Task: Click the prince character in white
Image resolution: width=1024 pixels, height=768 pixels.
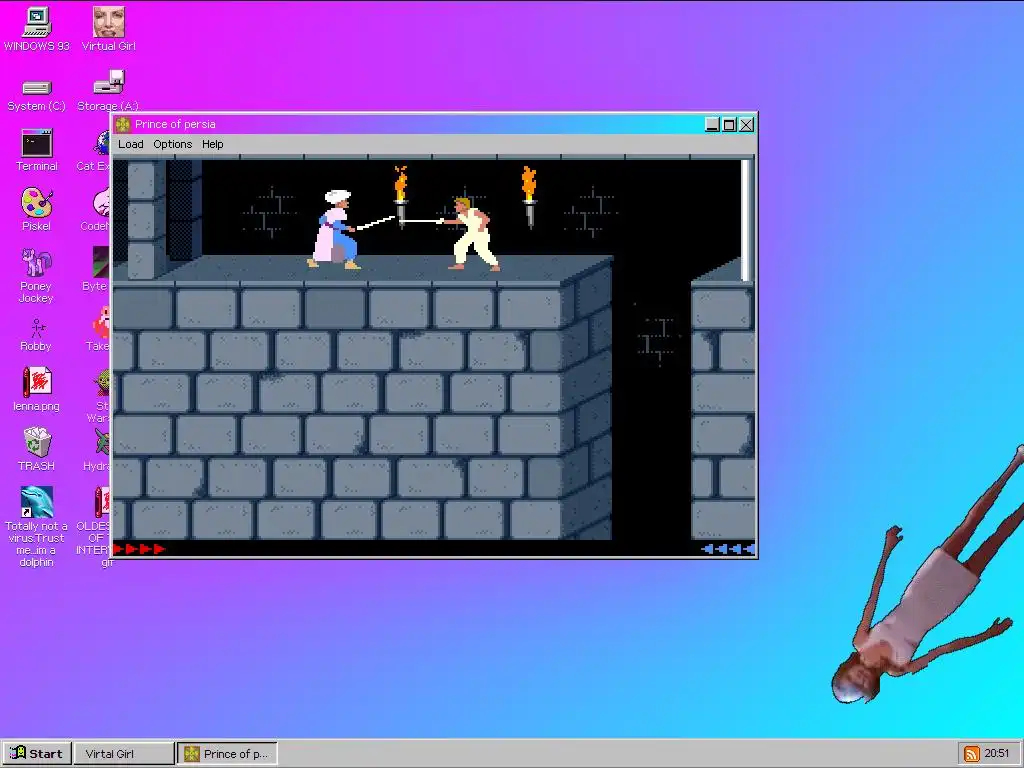Action: pos(473,234)
